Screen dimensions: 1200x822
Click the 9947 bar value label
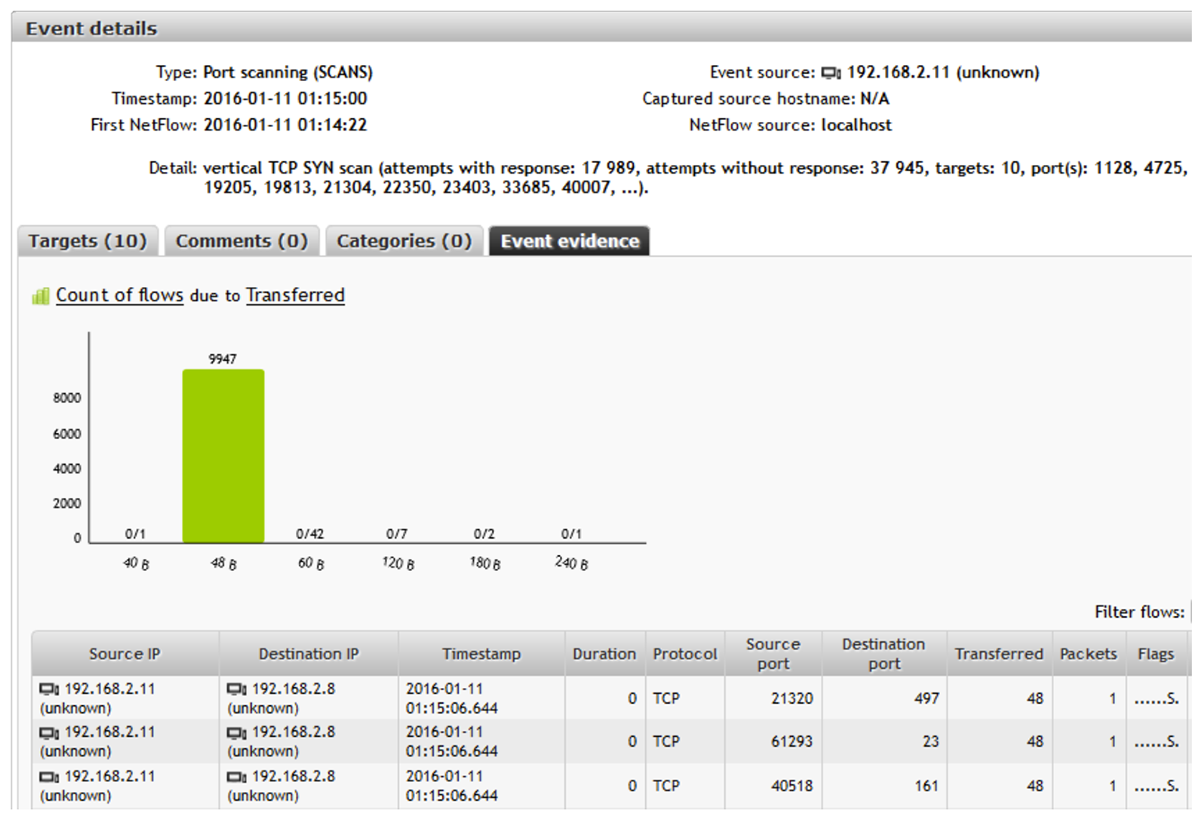(x=222, y=359)
